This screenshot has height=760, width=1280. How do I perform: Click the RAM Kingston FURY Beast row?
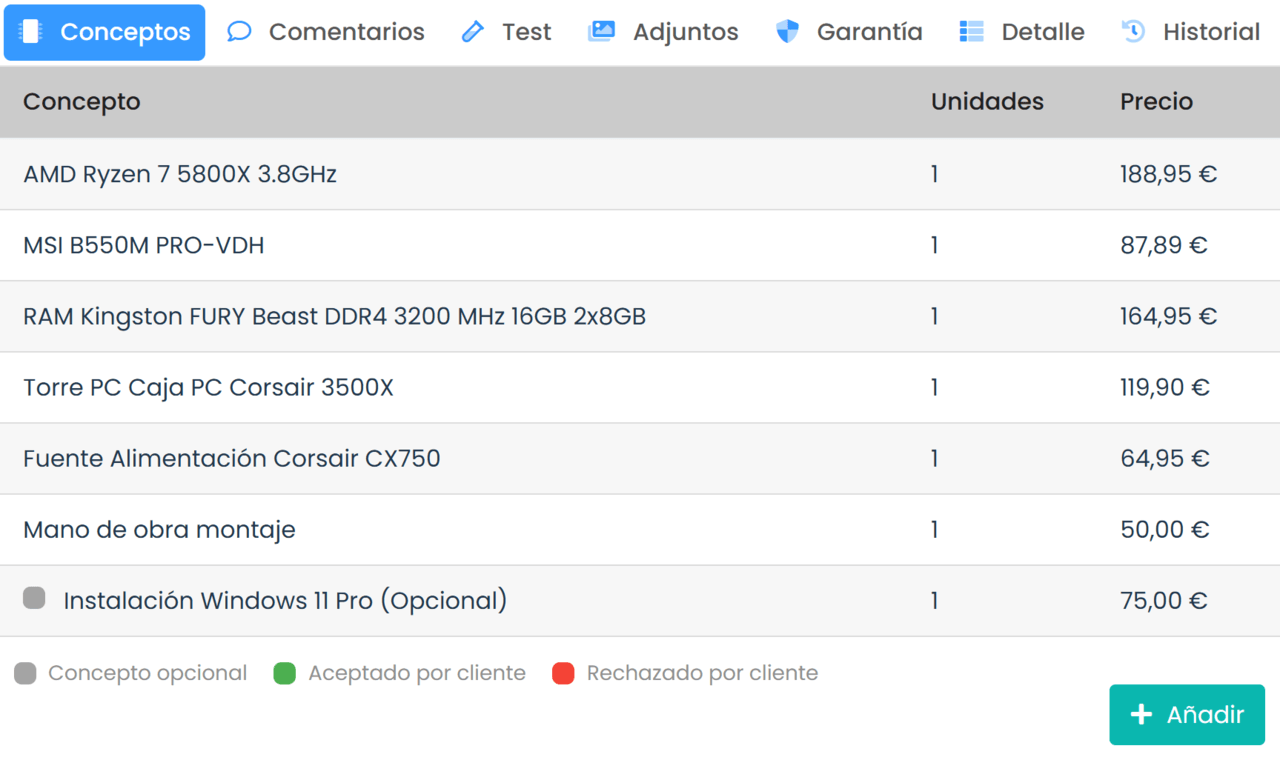click(x=334, y=316)
